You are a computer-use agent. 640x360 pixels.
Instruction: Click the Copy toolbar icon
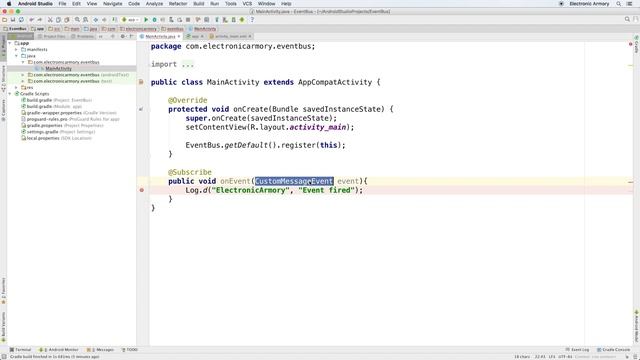coord(58,20)
